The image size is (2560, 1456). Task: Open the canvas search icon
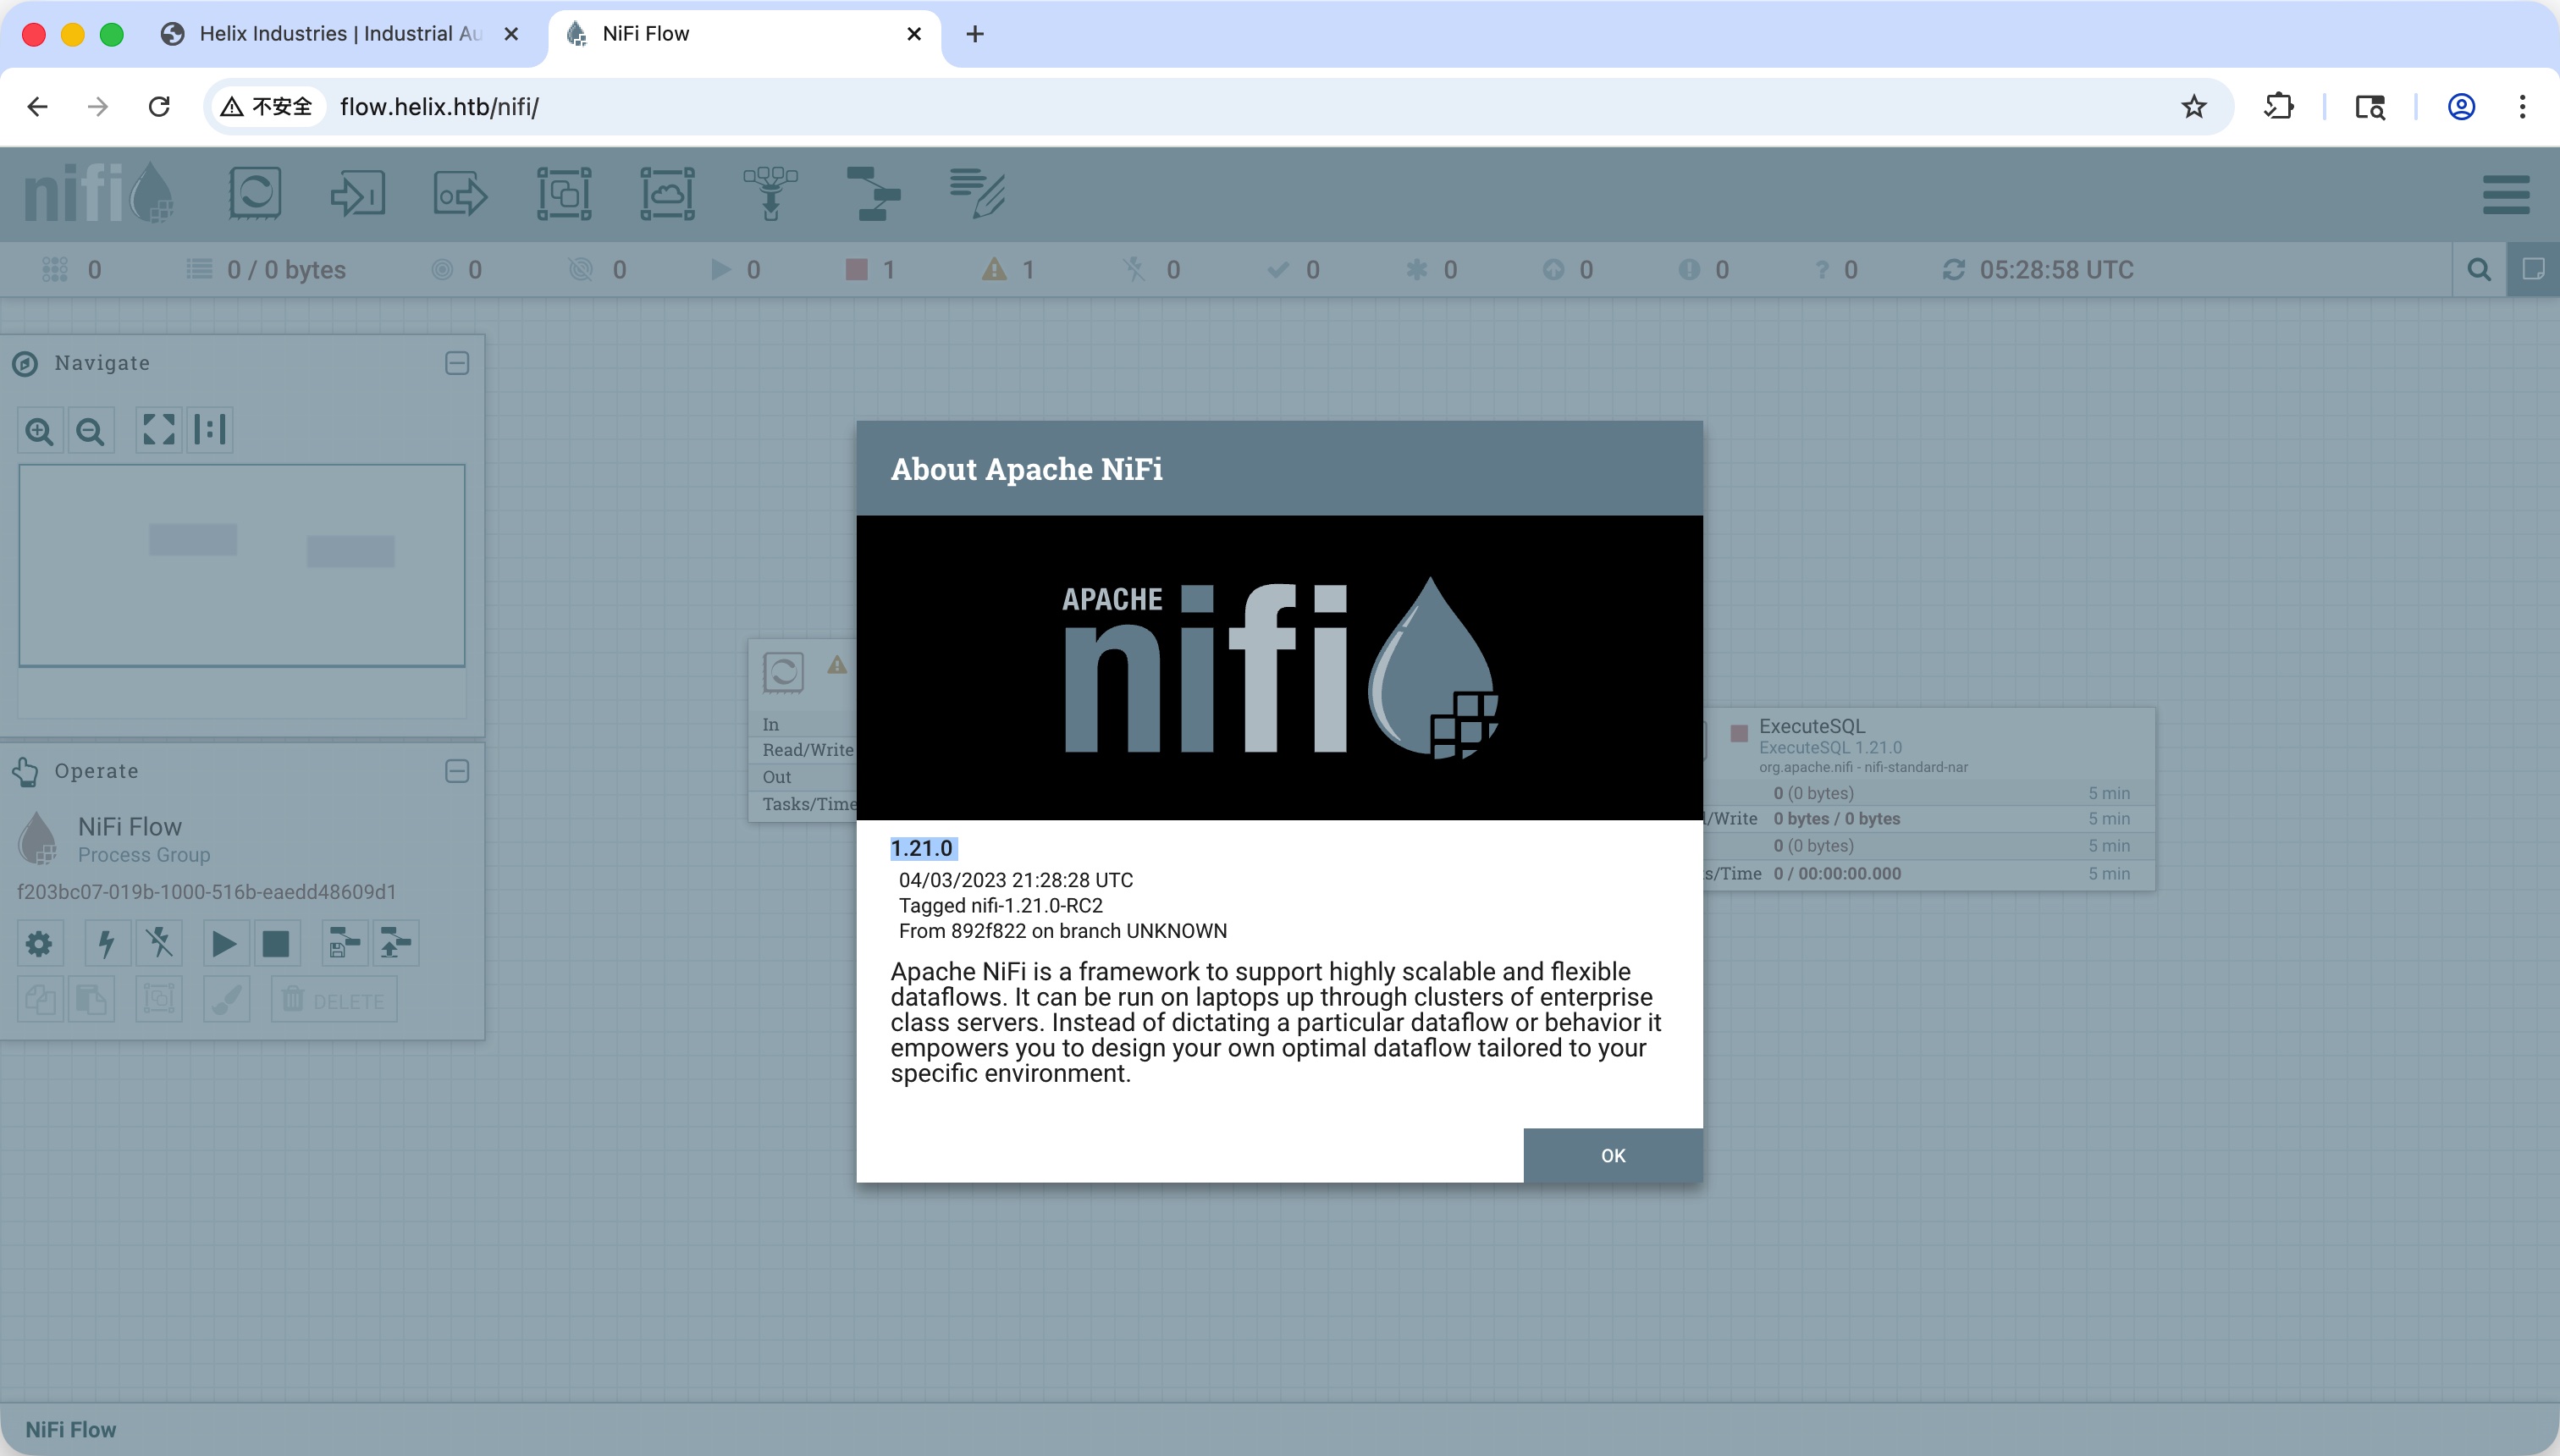click(x=2479, y=269)
